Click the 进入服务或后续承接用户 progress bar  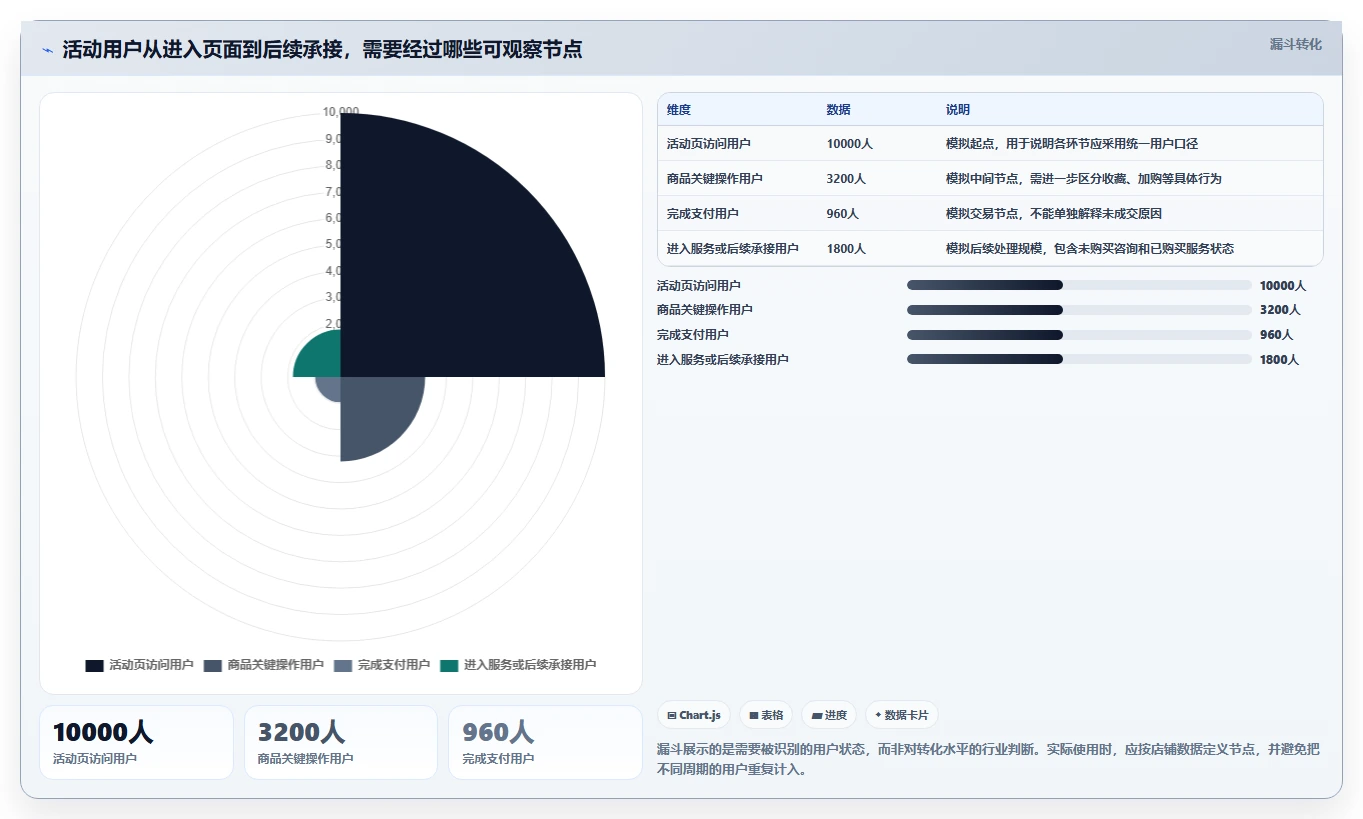1079,360
